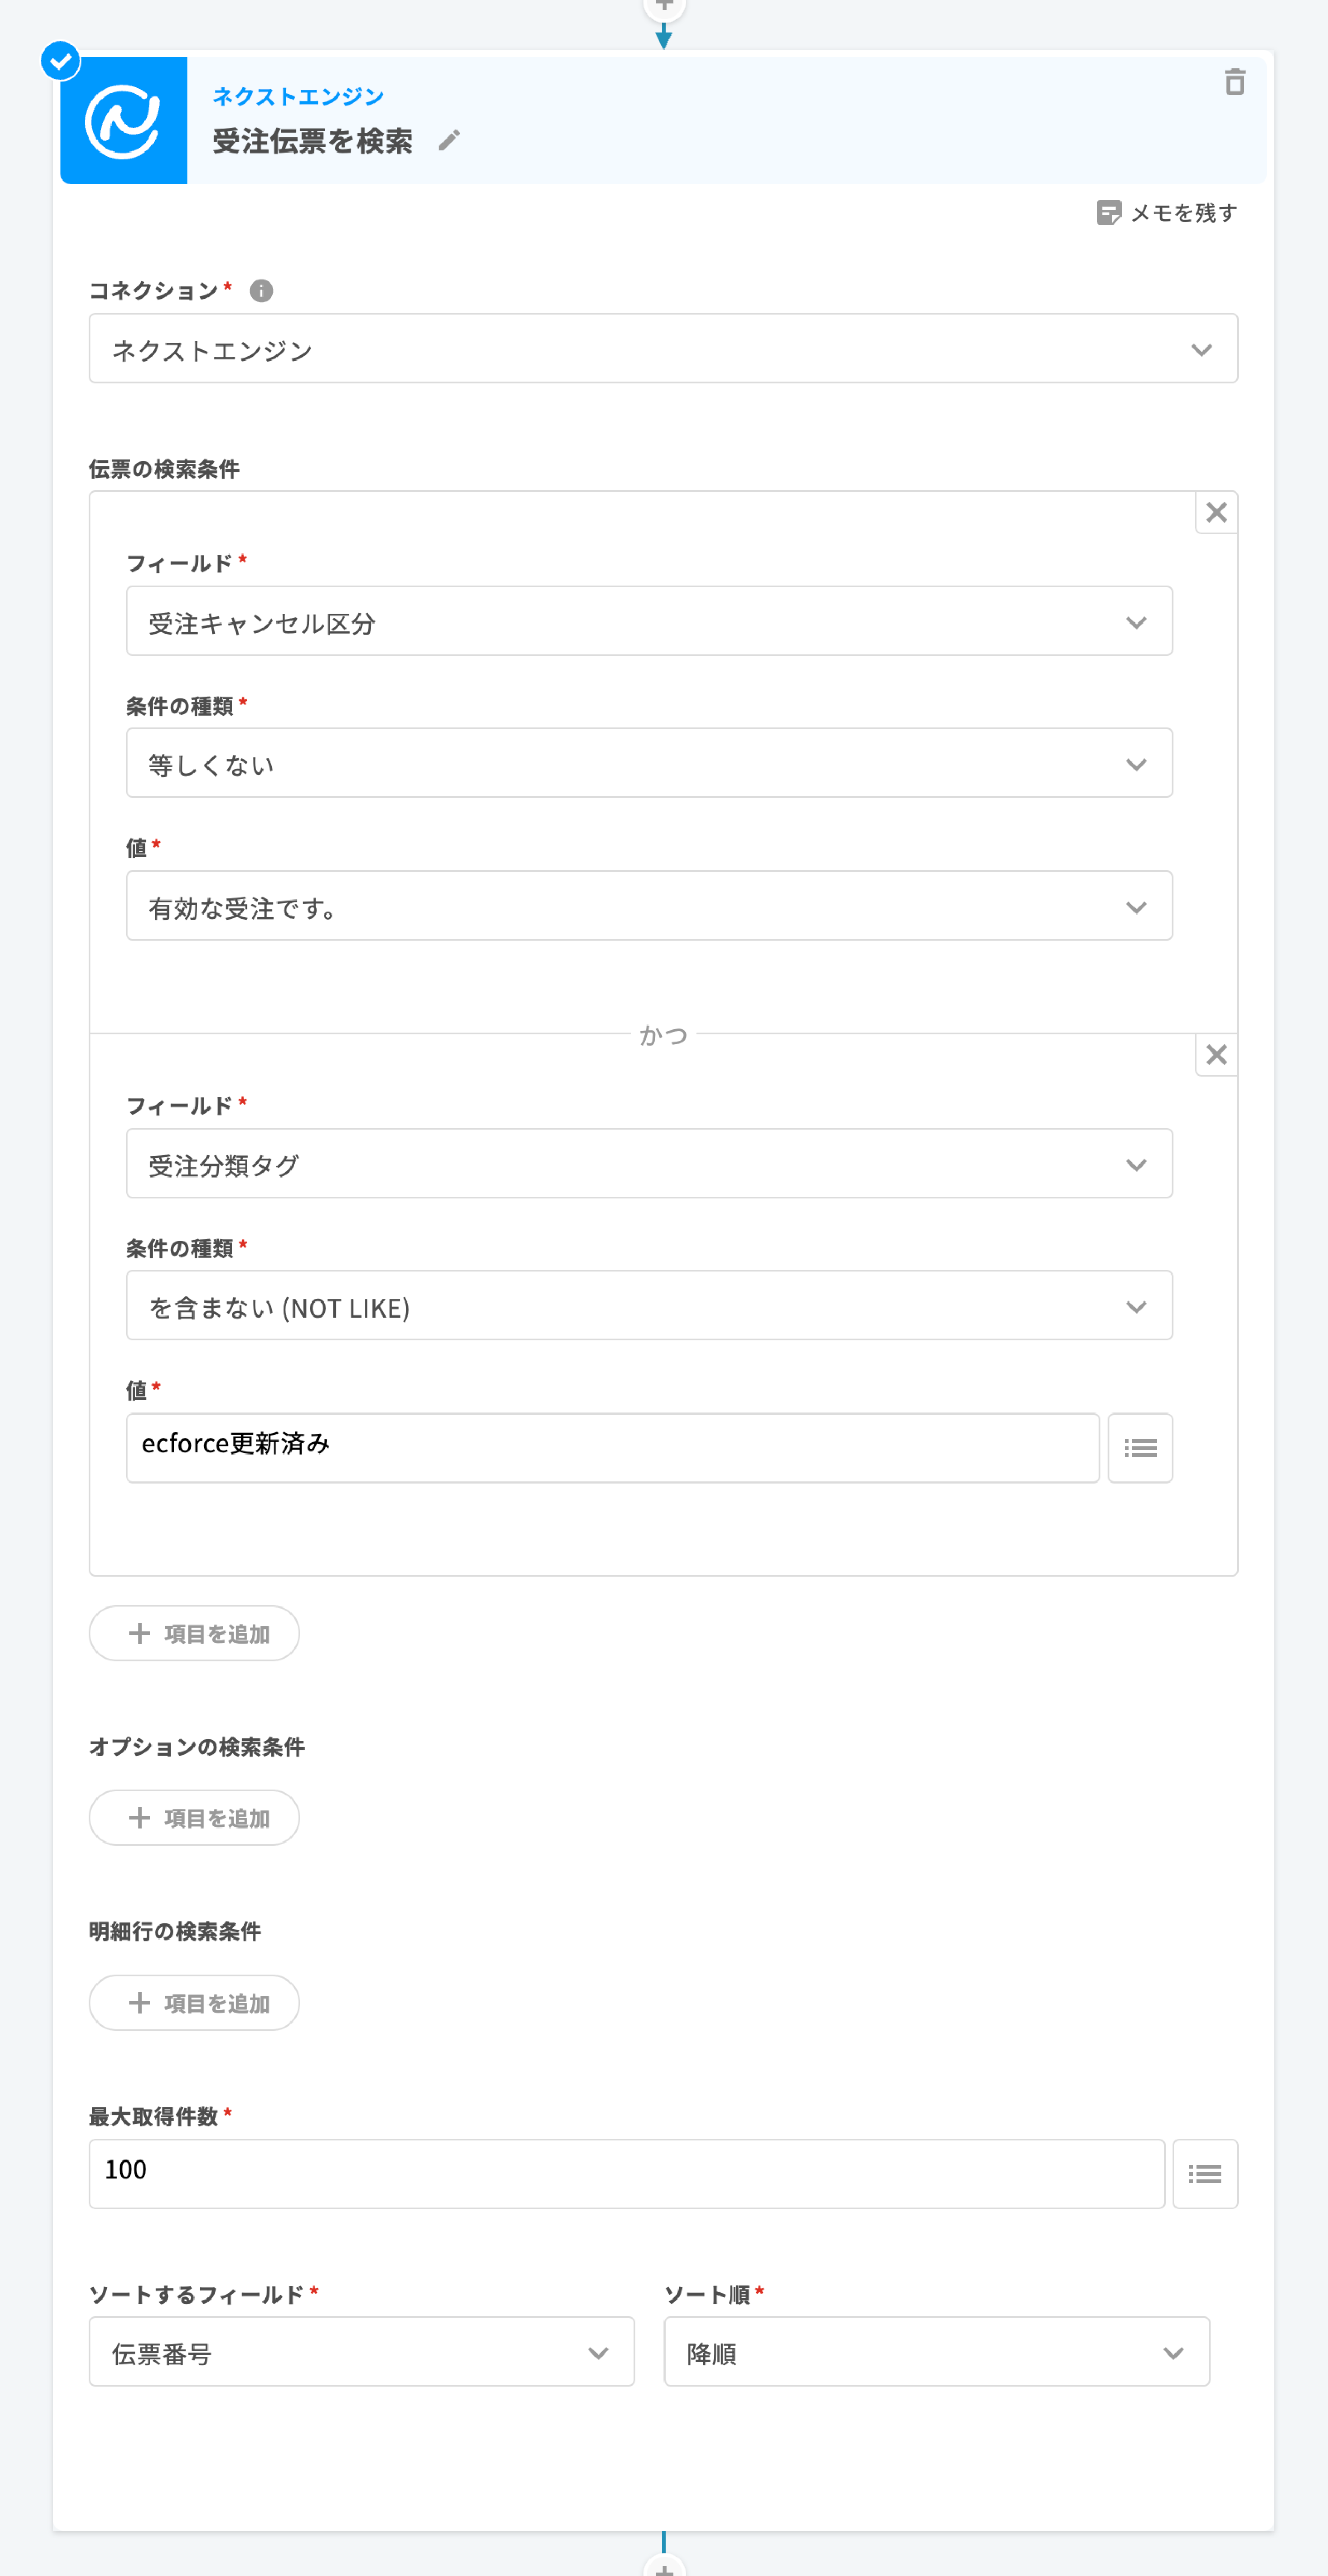The image size is (1328, 2576).
Task: Click the pencil icon to rename the step
Action: 449,141
